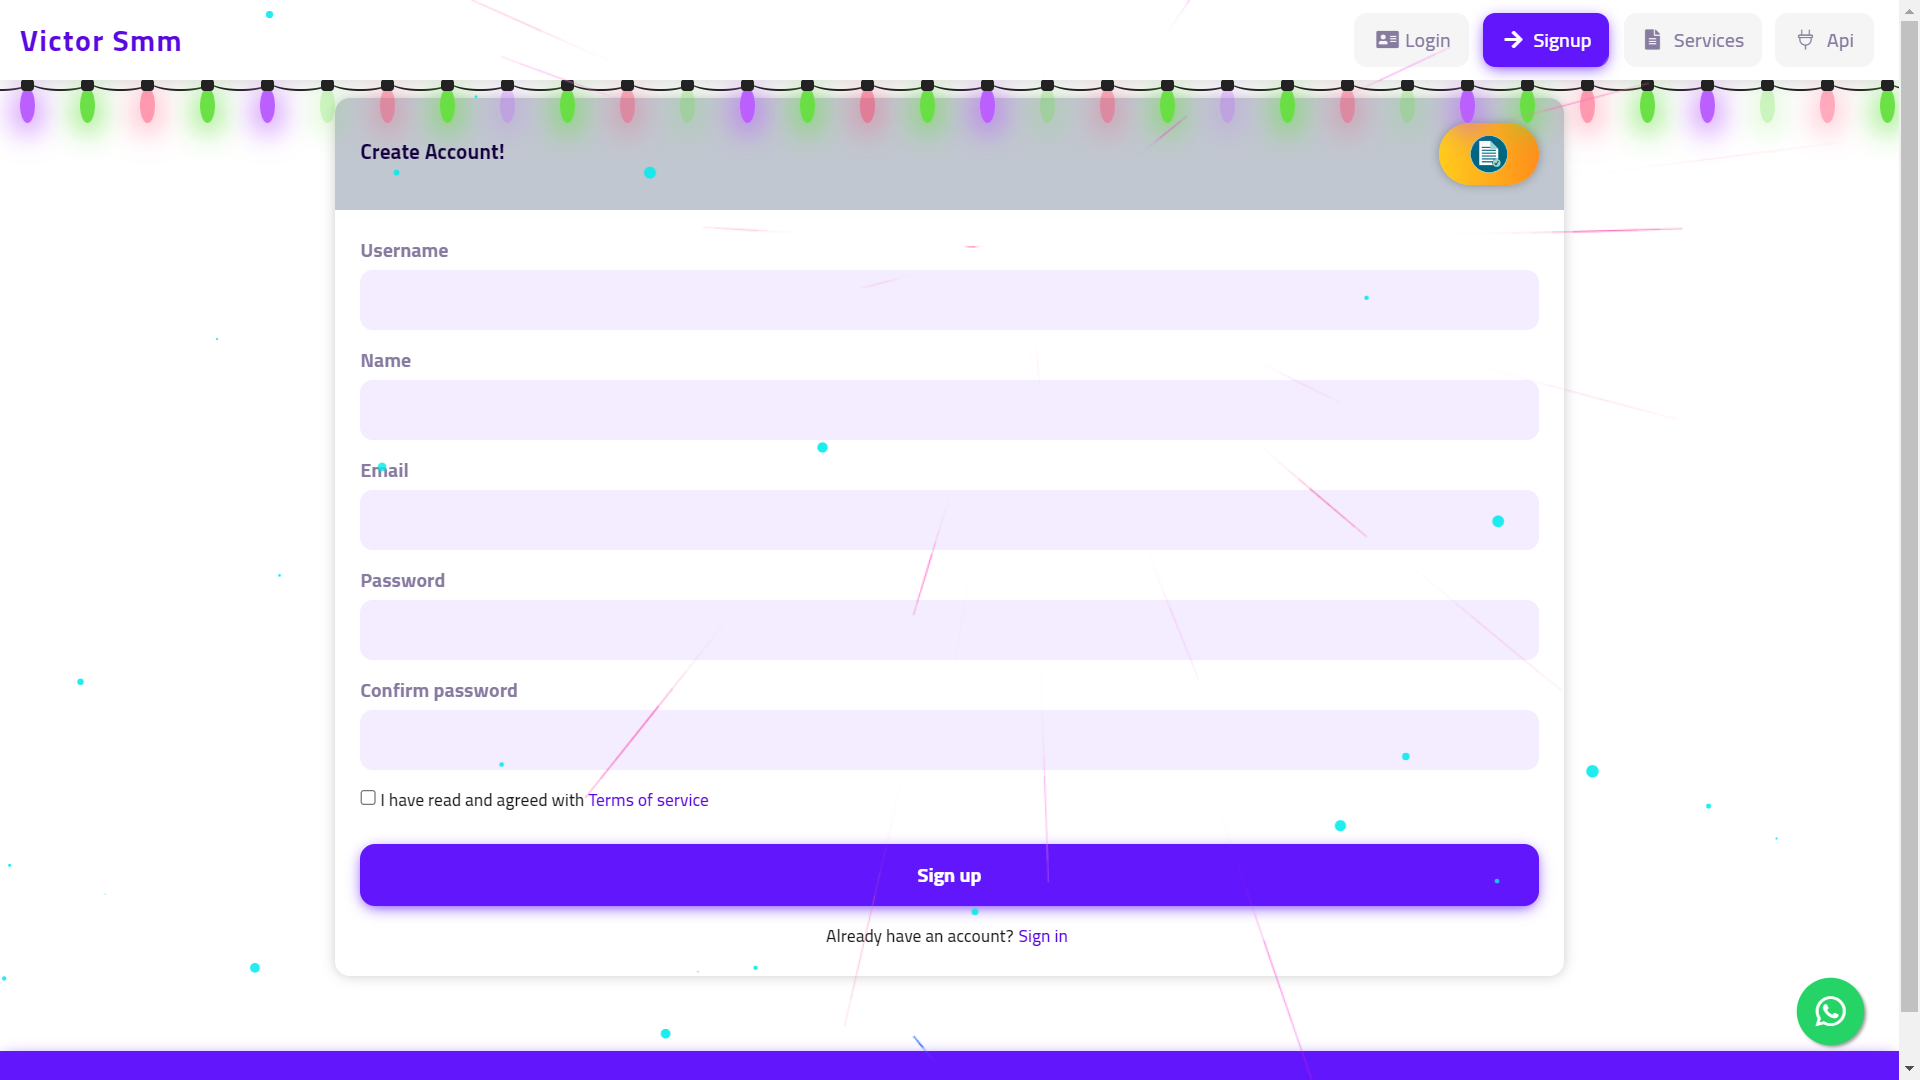Open the Api navigation item

pyautogui.click(x=1824, y=40)
